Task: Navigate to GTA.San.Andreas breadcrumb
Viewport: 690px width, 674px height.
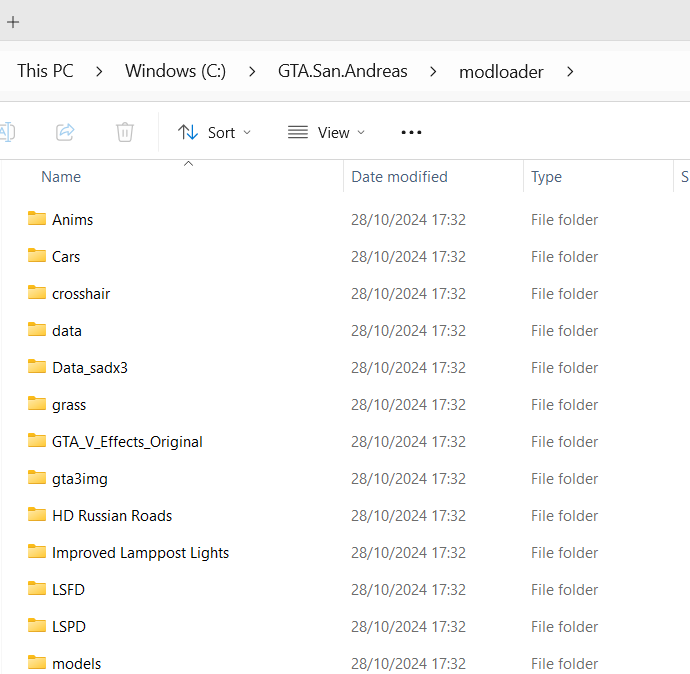Action: click(x=342, y=71)
